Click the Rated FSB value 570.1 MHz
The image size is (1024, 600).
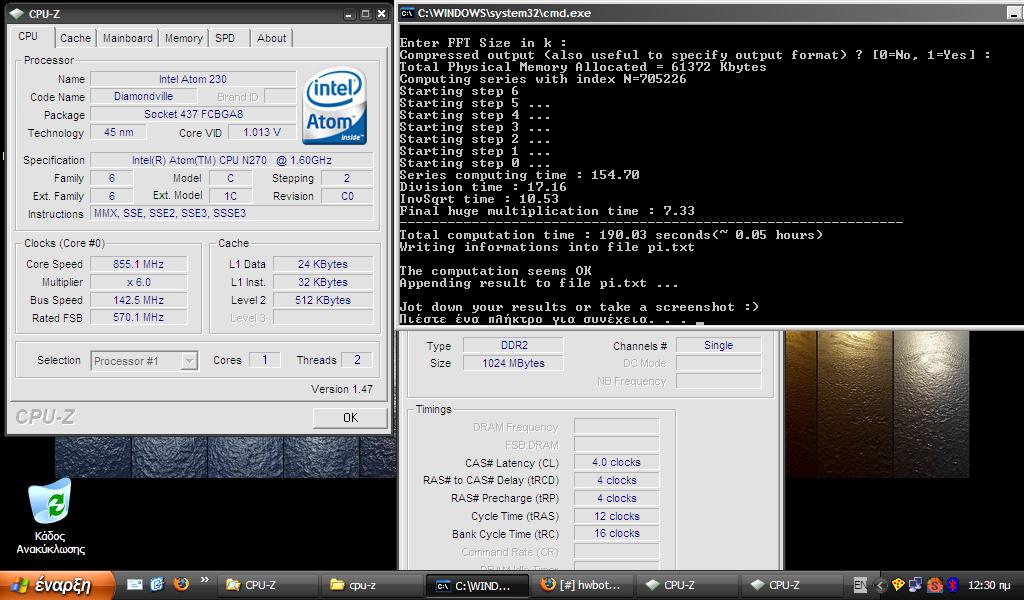pos(138,317)
